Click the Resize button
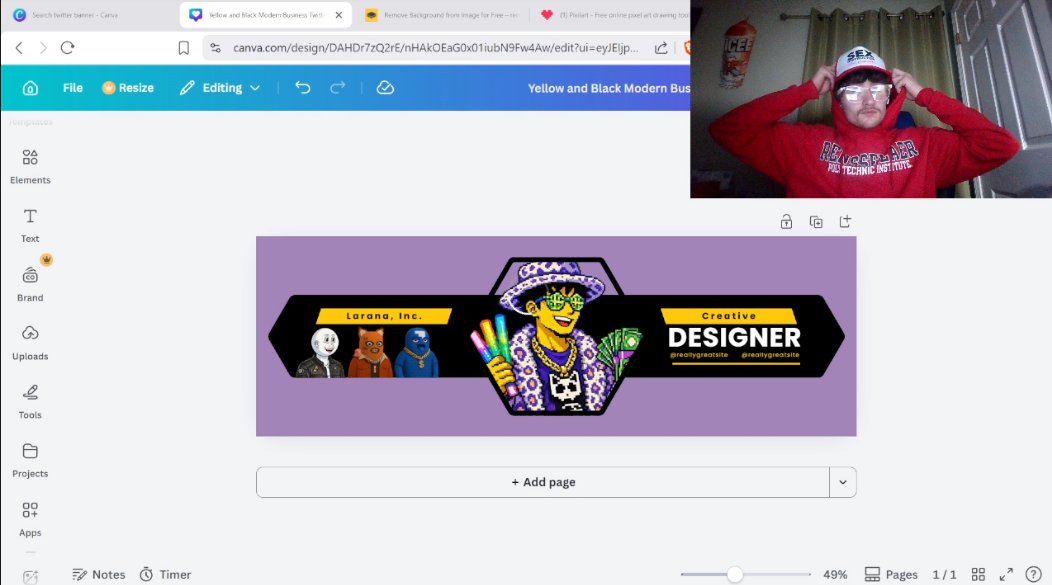The image size is (1052, 585). (x=127, y=88)
